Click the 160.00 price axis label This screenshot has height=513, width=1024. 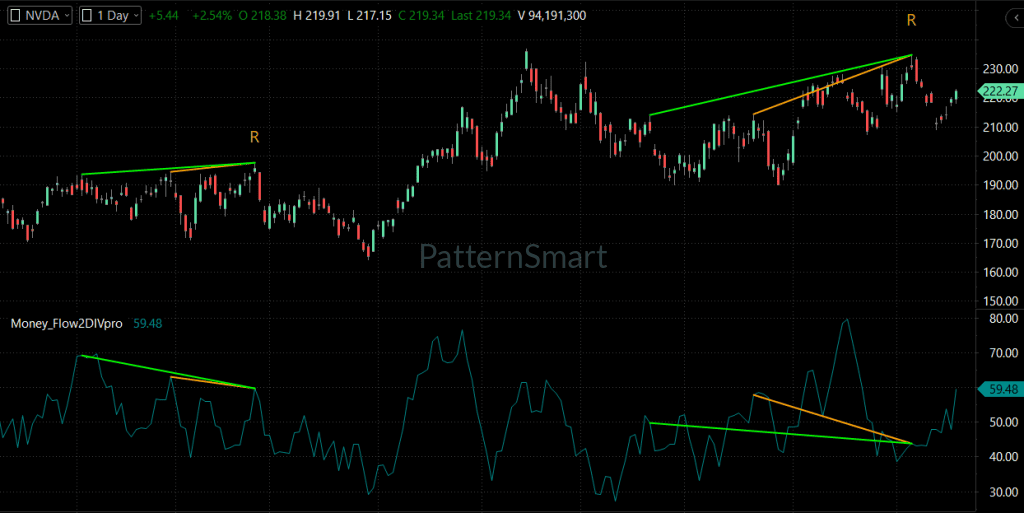(x=1000, y=272)
